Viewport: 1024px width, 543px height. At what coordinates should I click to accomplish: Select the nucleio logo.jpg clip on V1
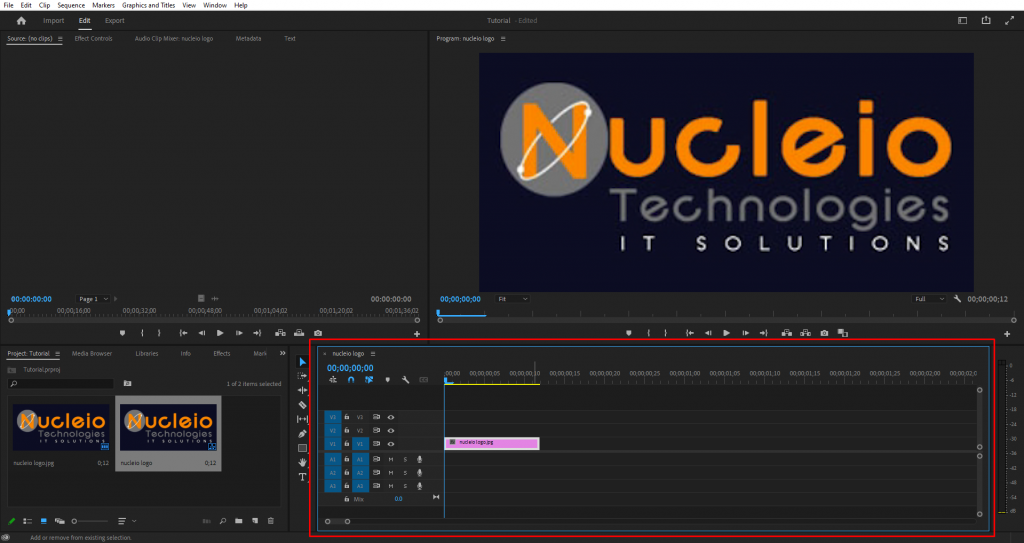click(x=492, y=443)
